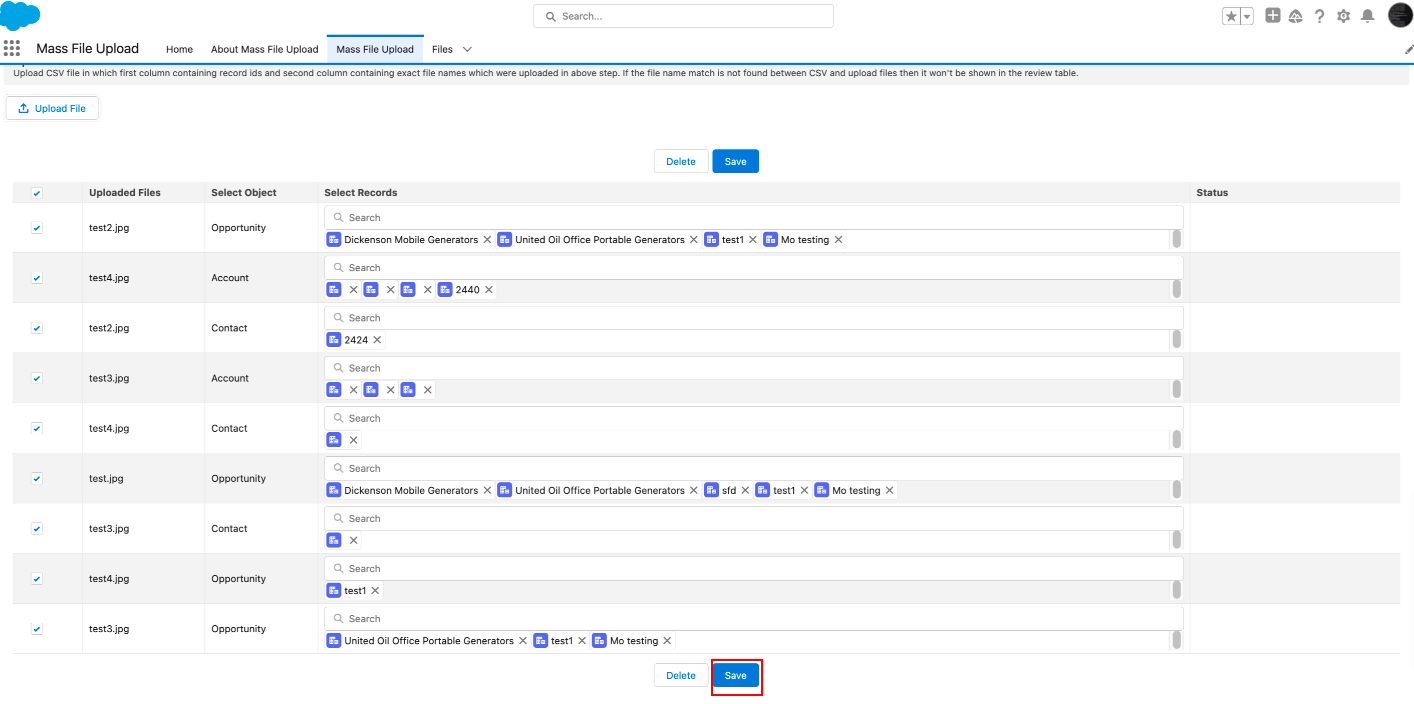Screen dimensions: 1414x704
Task: Open the About Mass File Upload tab
Action: coord(264,49)
